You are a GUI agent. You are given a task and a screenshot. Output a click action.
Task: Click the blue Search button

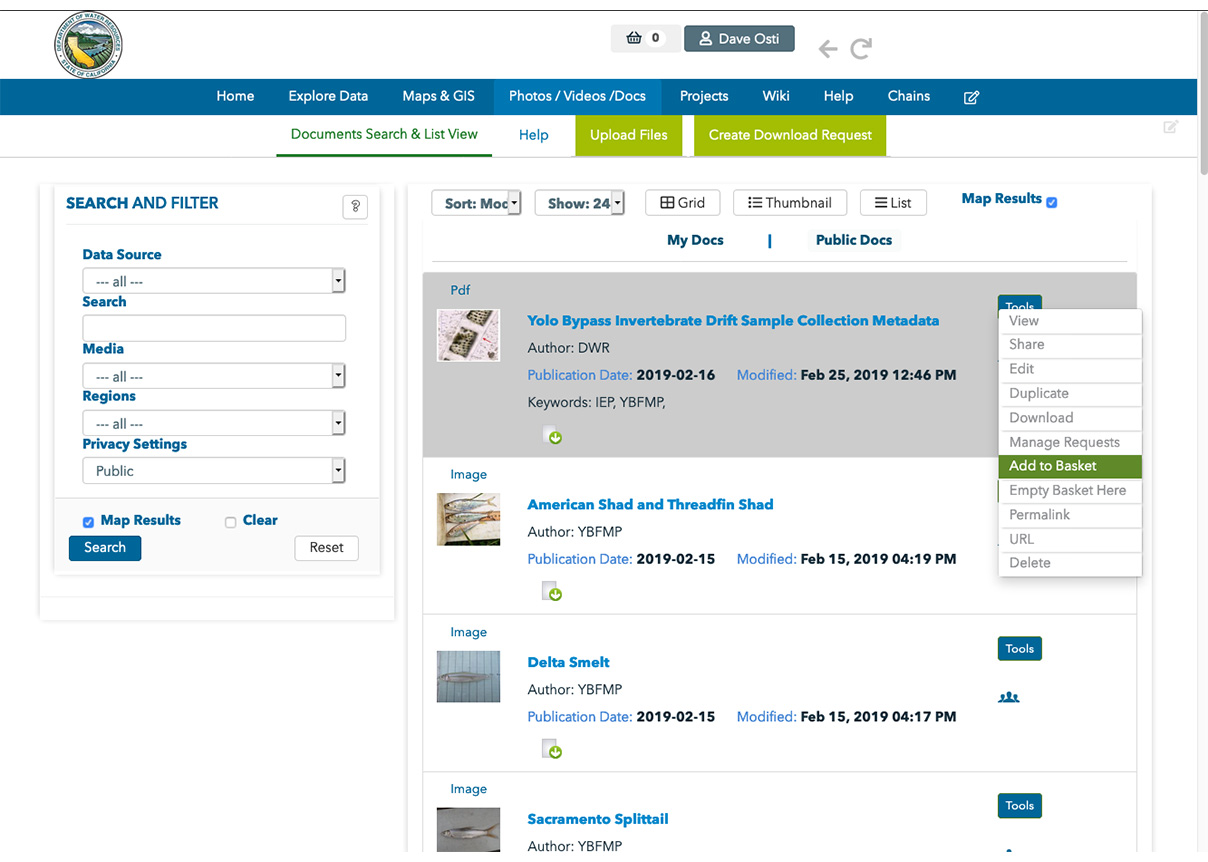pos(105,548)
